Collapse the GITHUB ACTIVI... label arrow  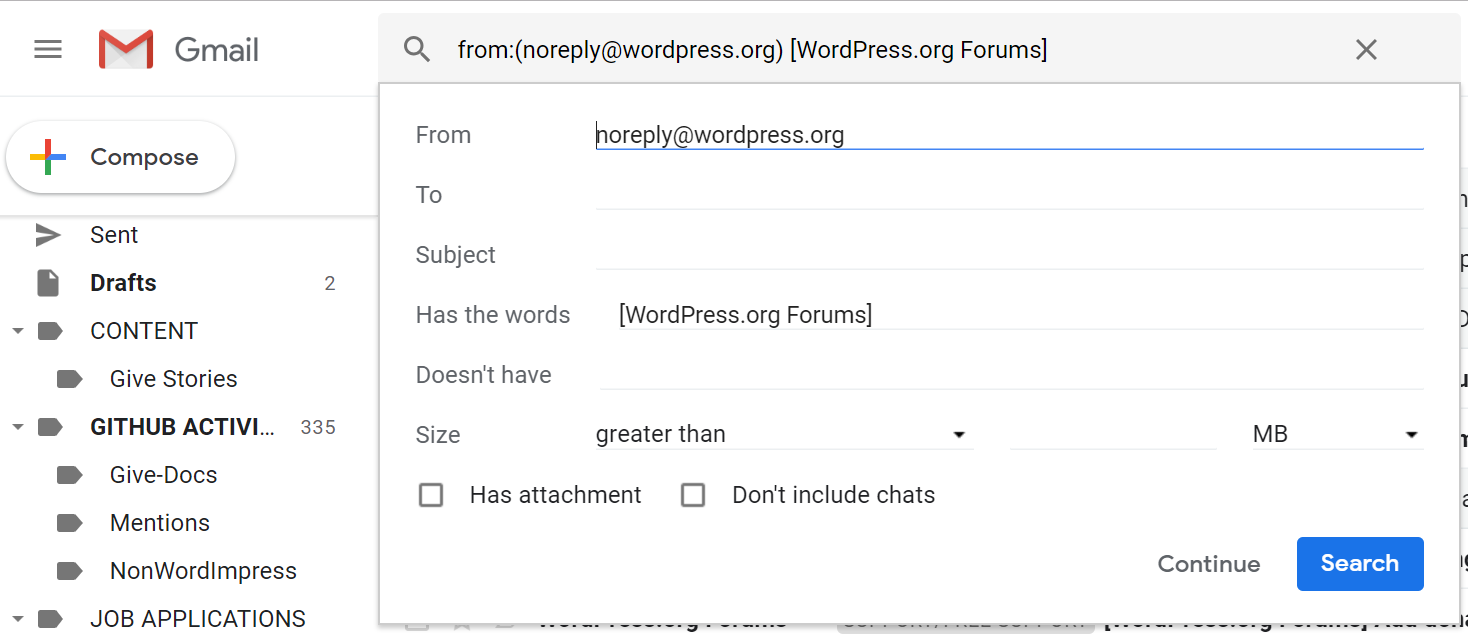17,427
